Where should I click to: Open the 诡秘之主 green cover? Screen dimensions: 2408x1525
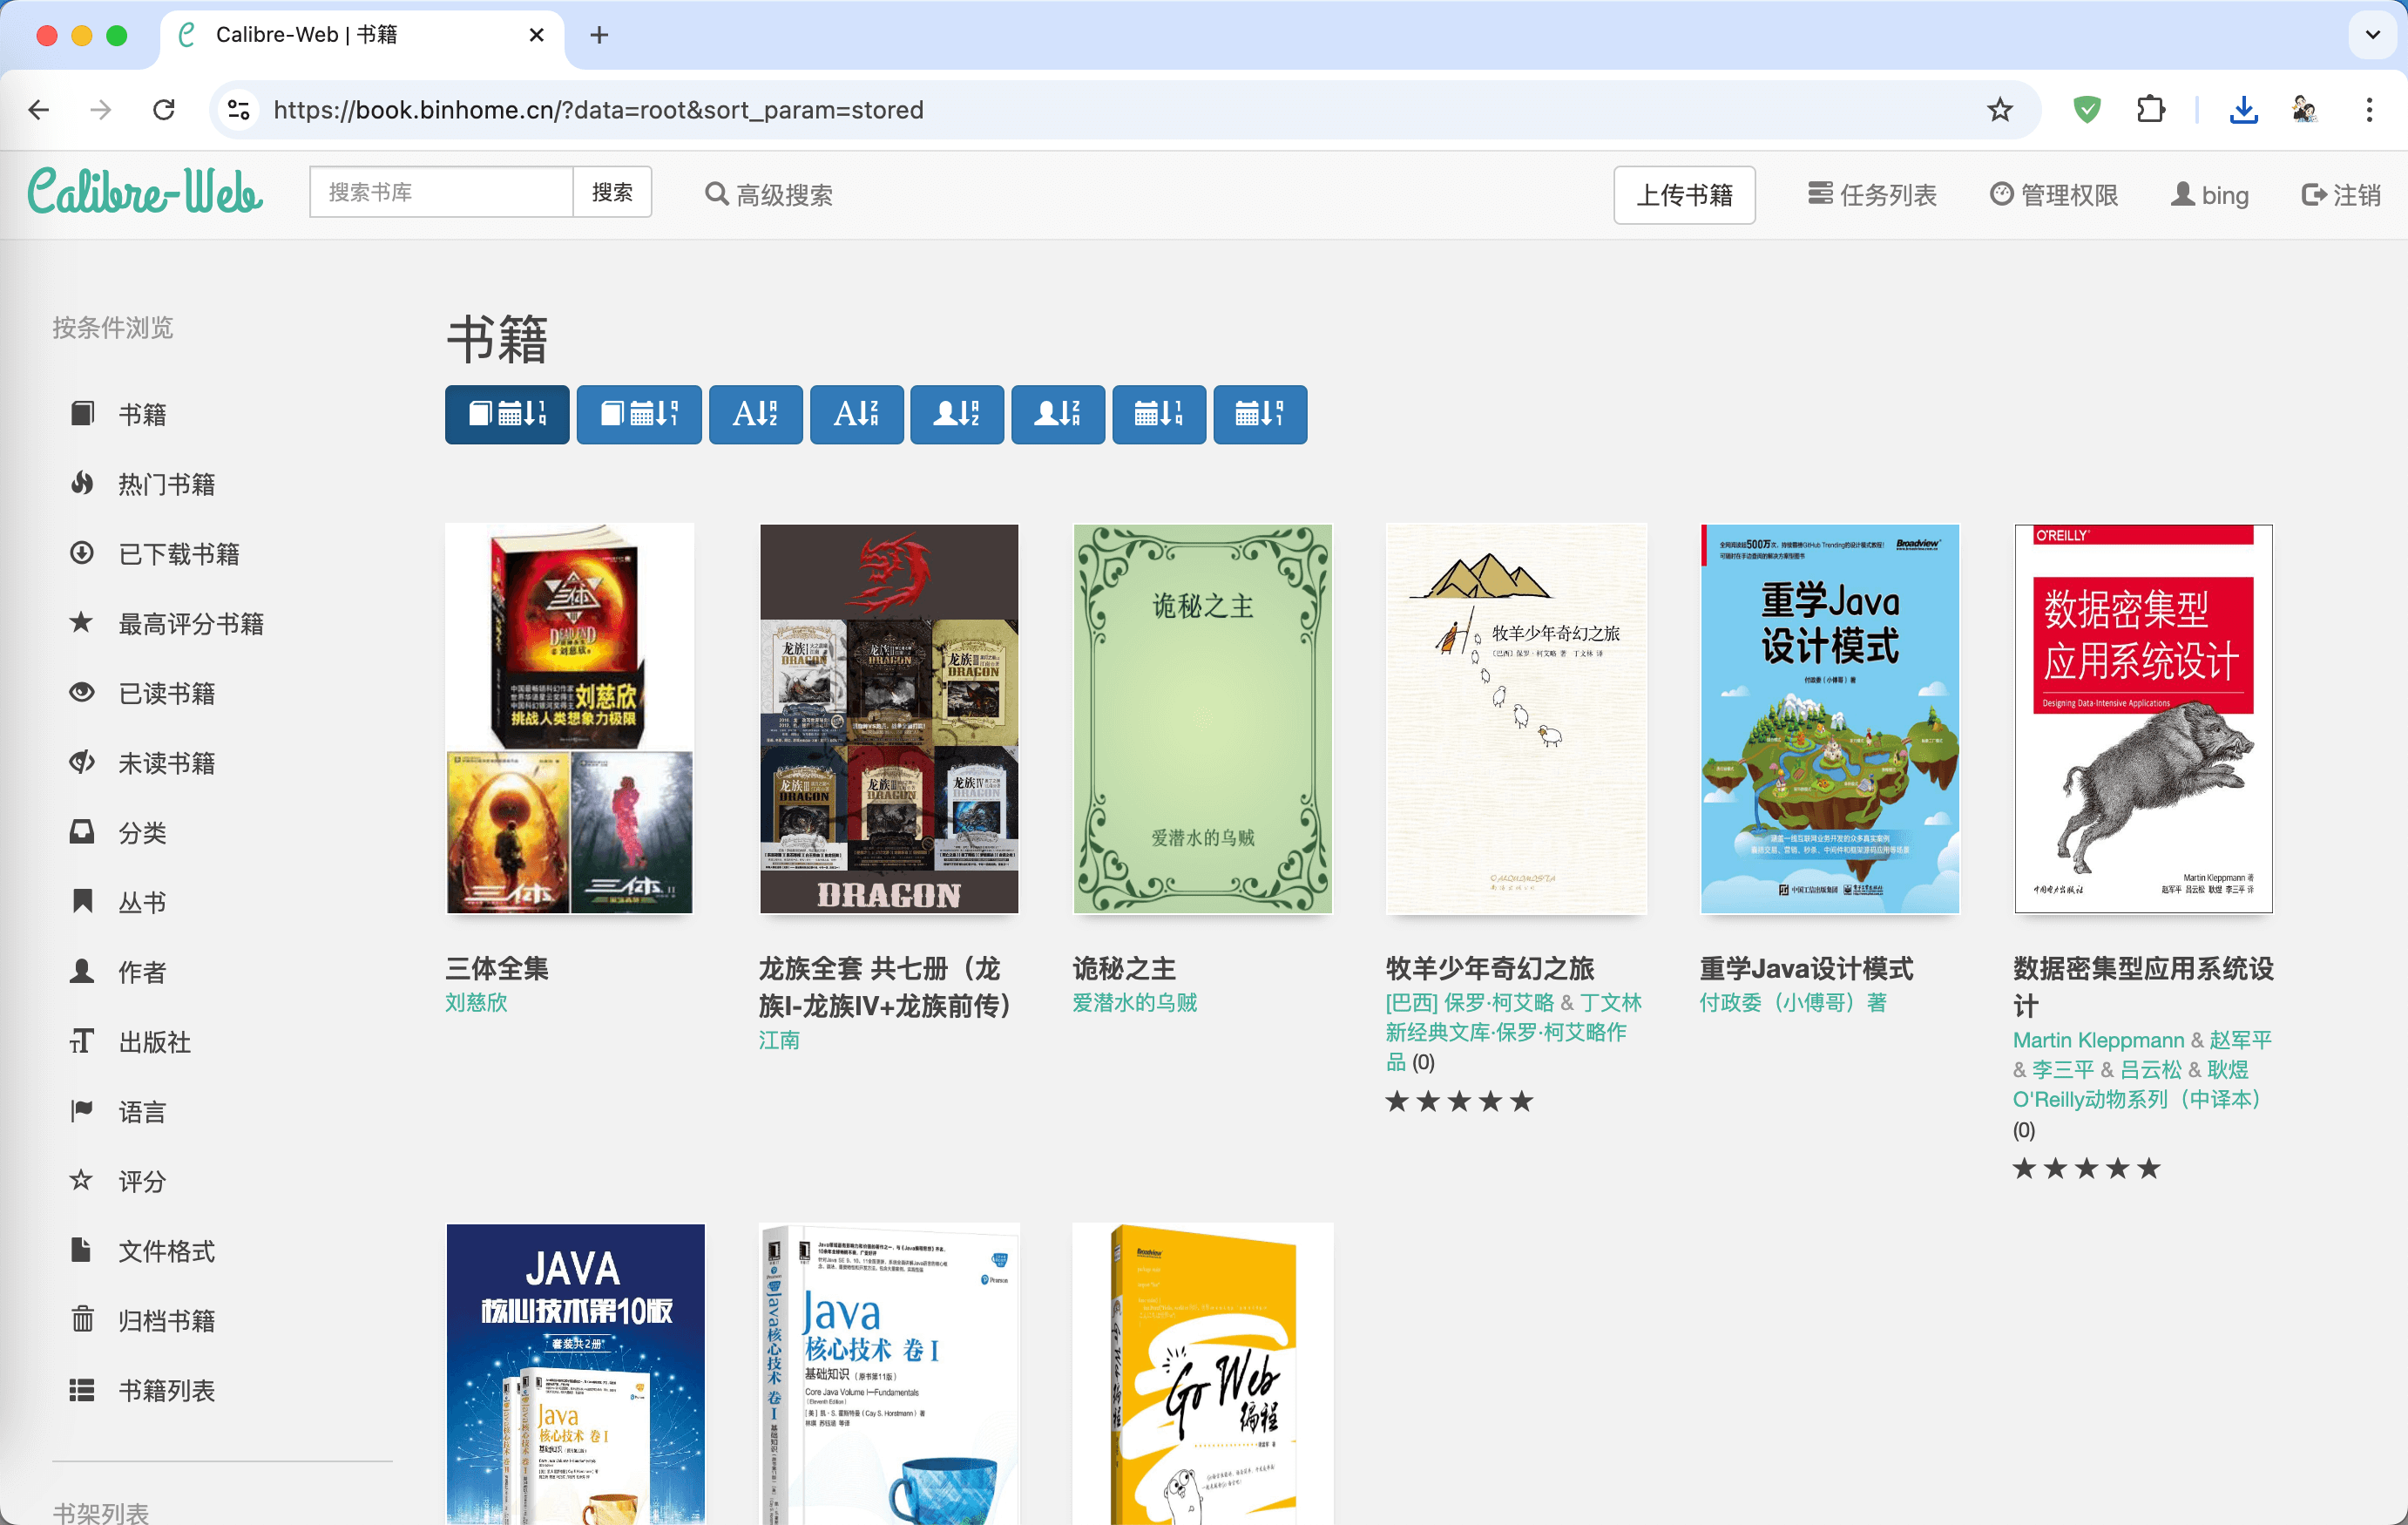[x=1202, y=718]
